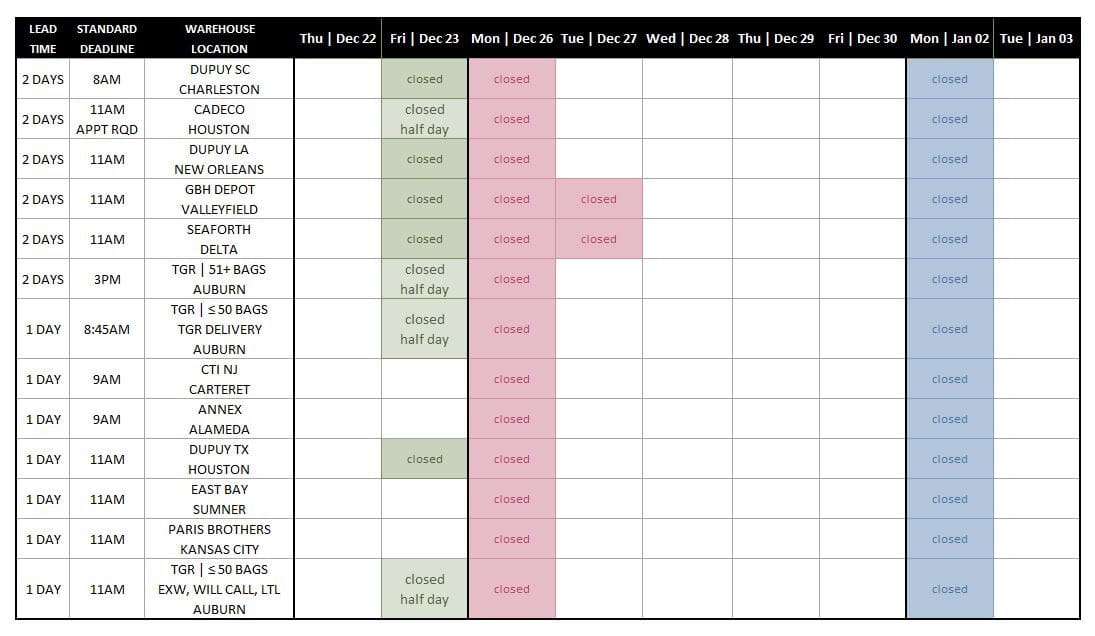Click the PARIS BROTHERS KANSAS CITY cell
This screenshot has height=636, width=1095.
point(219,539)
